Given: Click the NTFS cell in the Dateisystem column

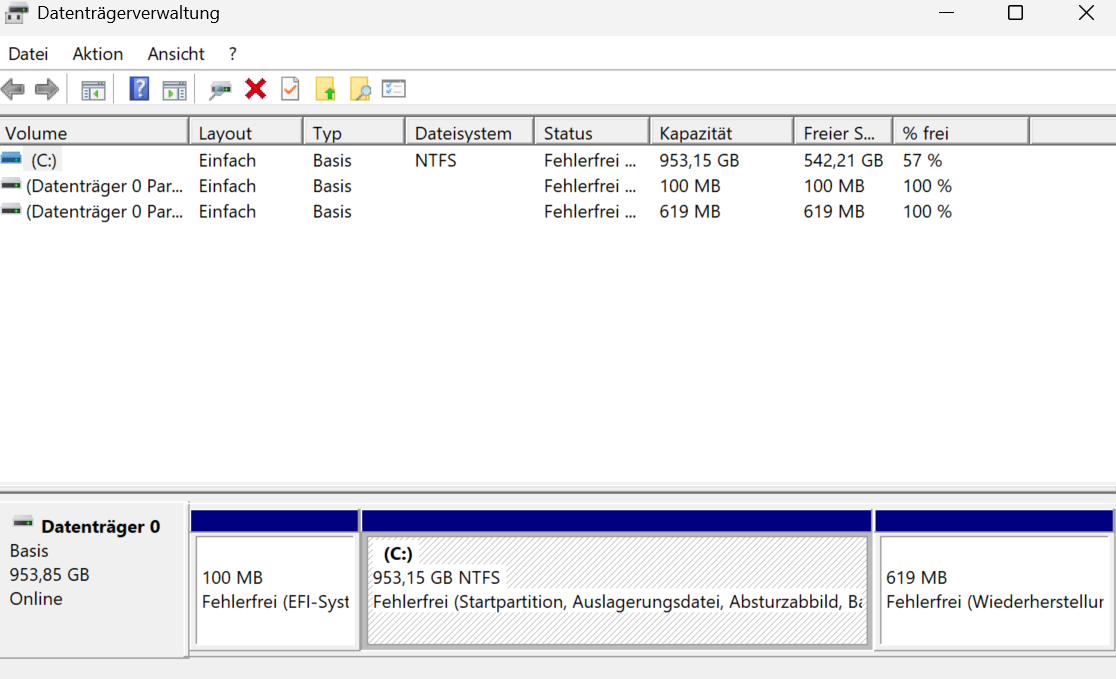Looking at the screenshot, I should tap(436, 160).
